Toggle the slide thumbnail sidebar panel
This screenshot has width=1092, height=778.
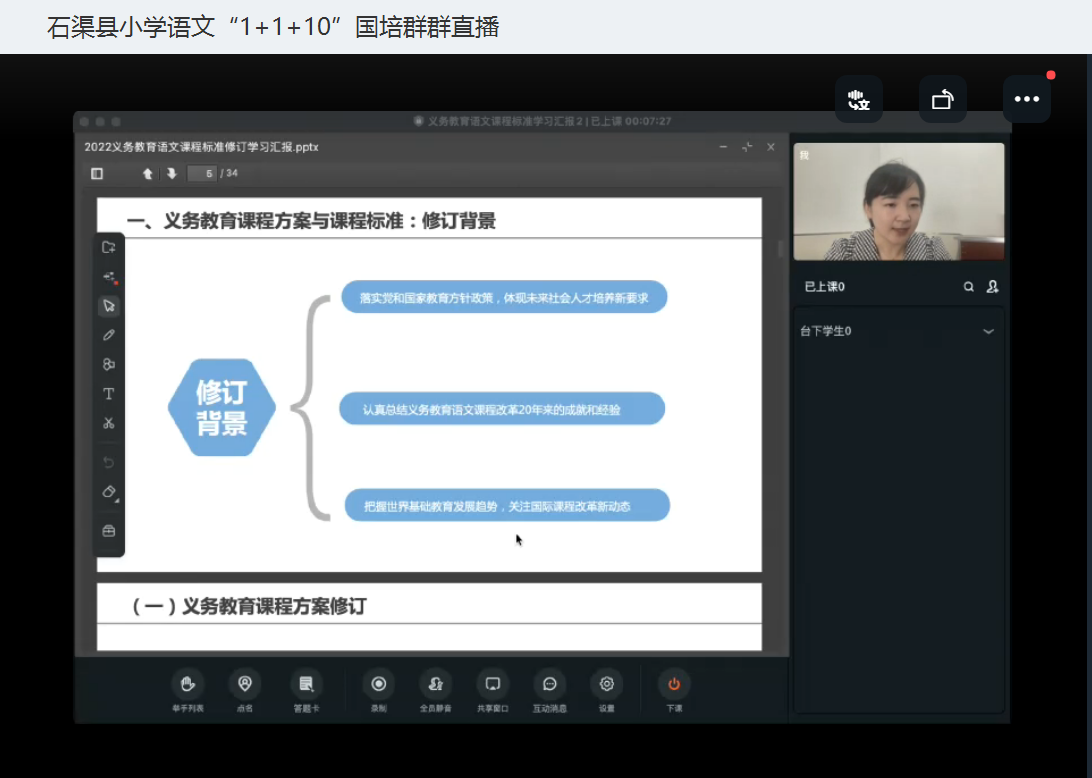point(97,174)
